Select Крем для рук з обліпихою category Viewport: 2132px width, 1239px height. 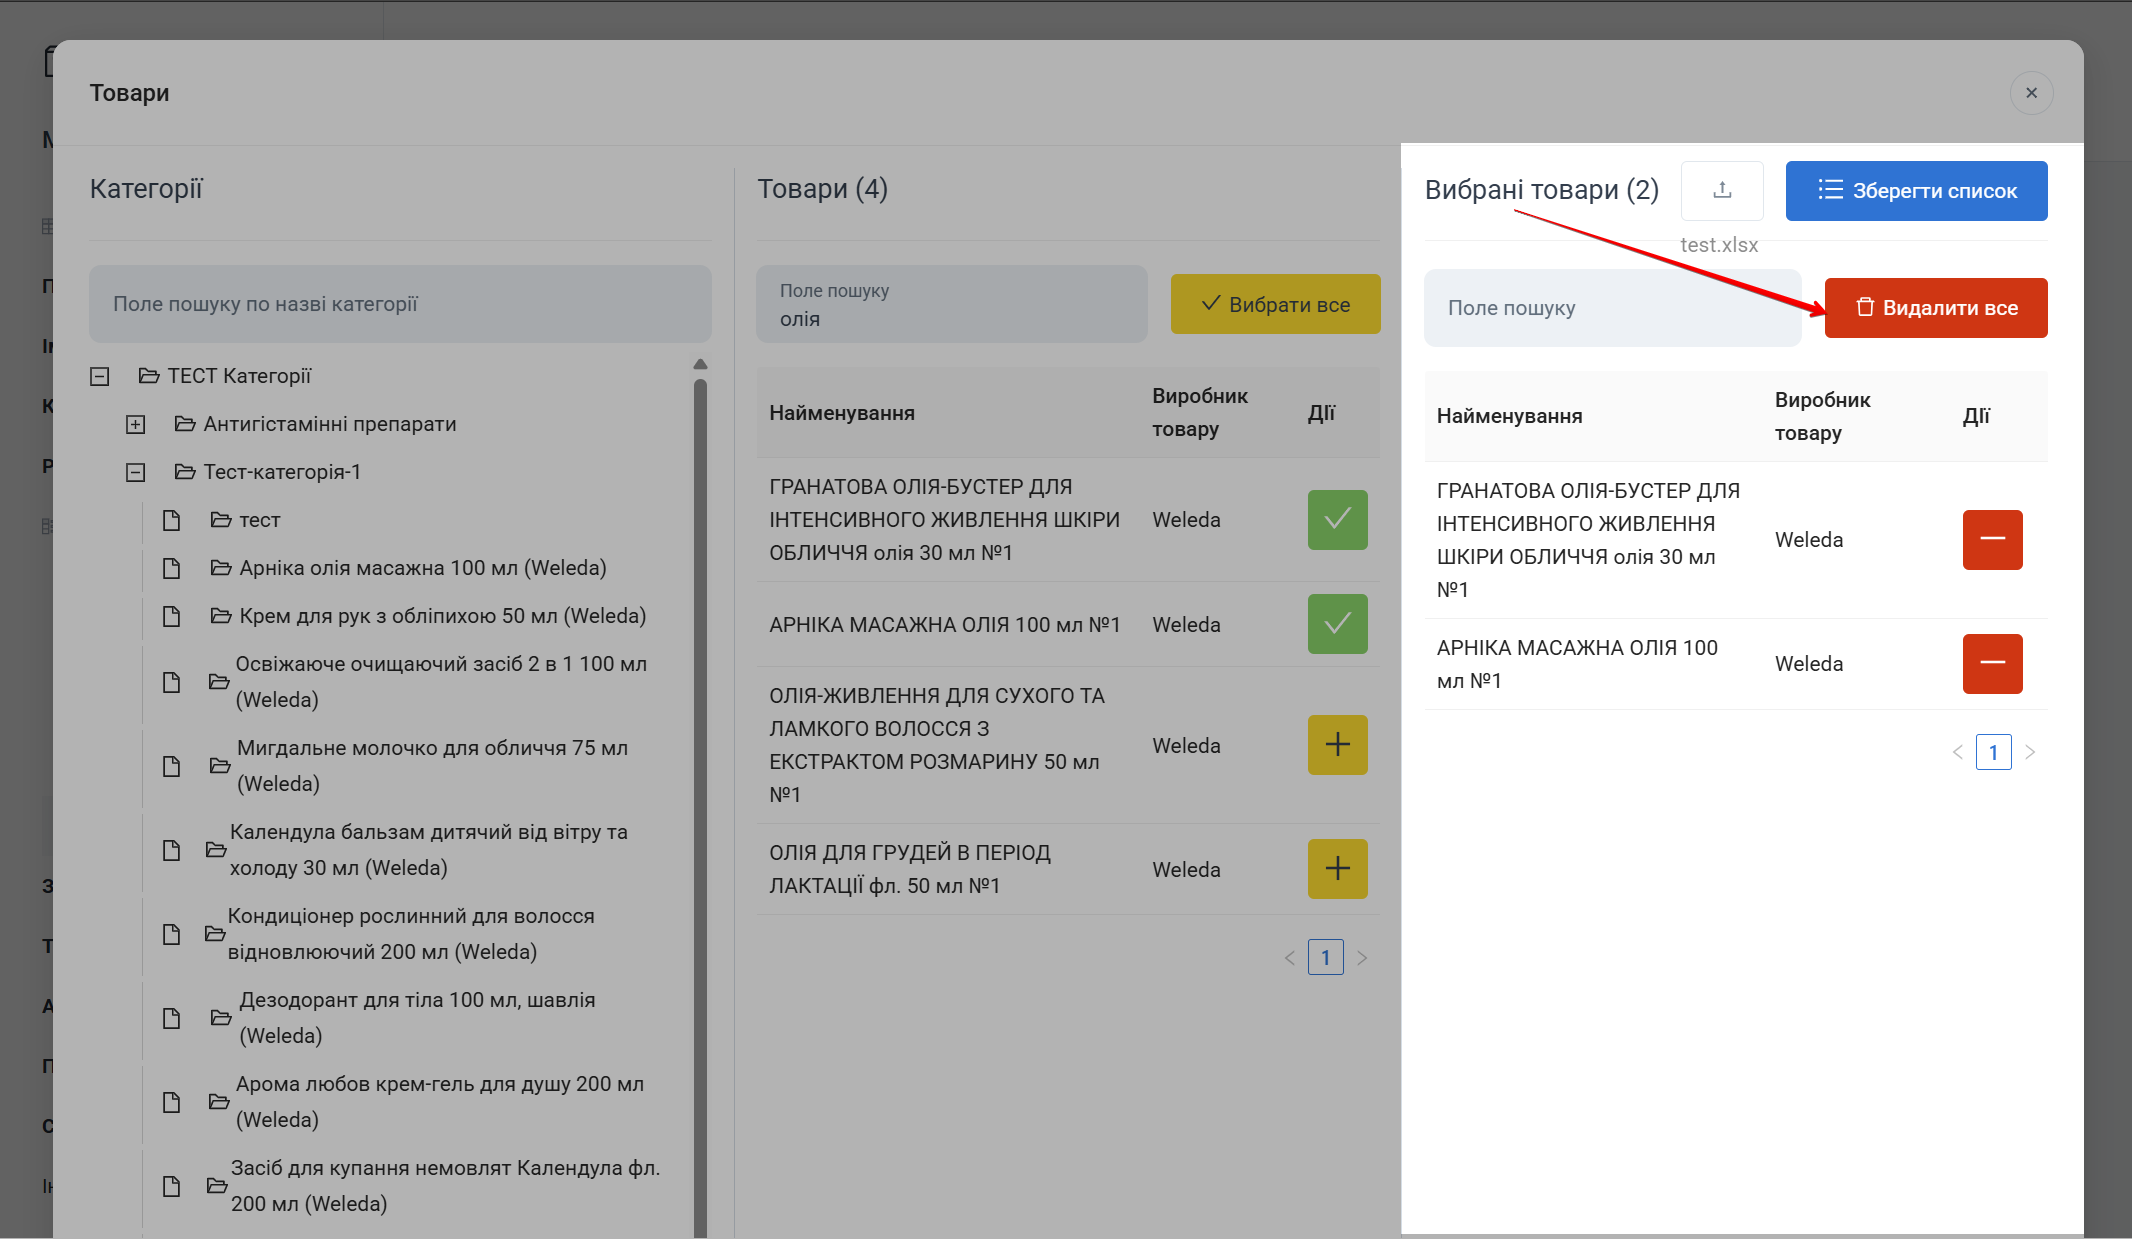coord(442,616)
